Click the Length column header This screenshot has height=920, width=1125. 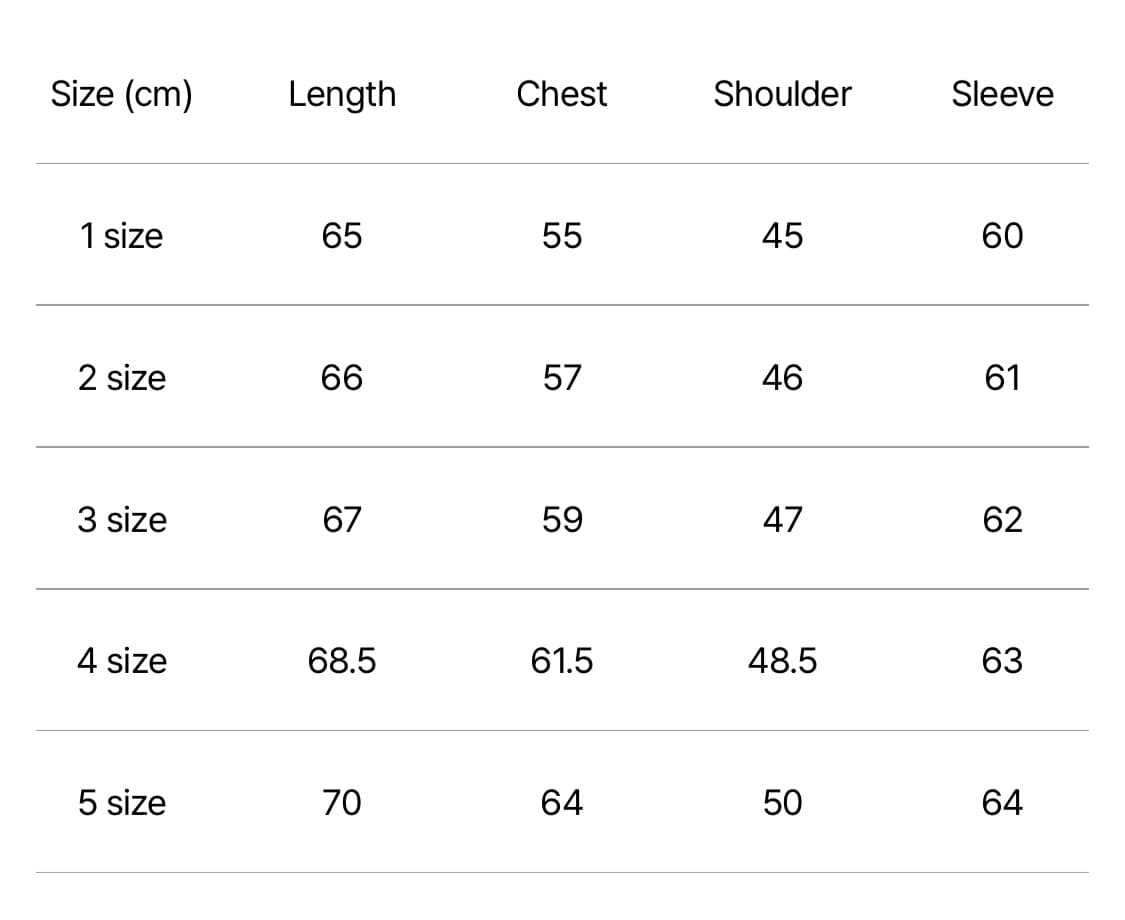click(342, 95)
